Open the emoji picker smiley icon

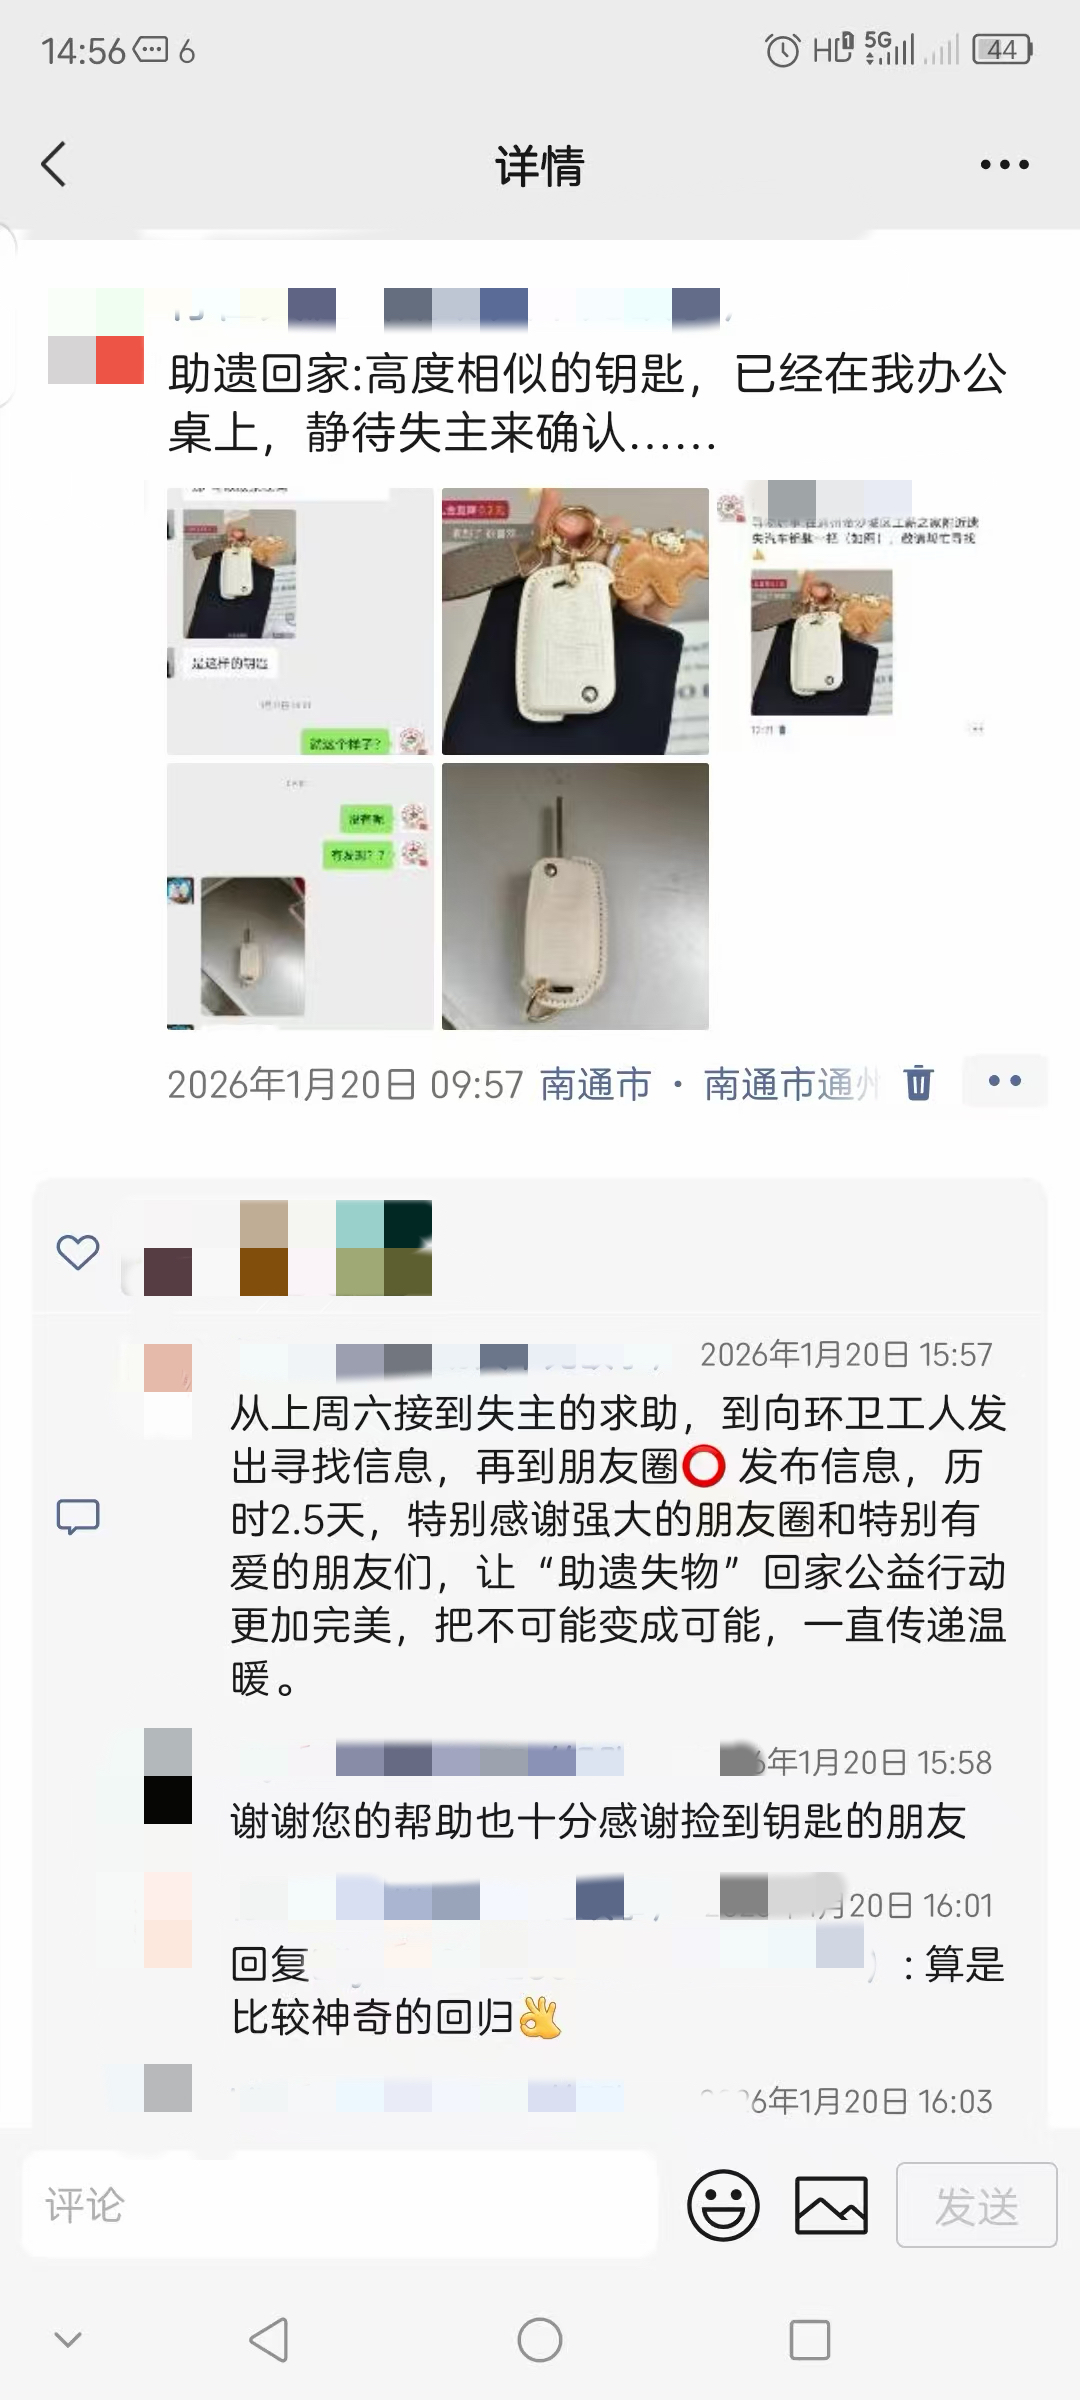coord(723,2205)
